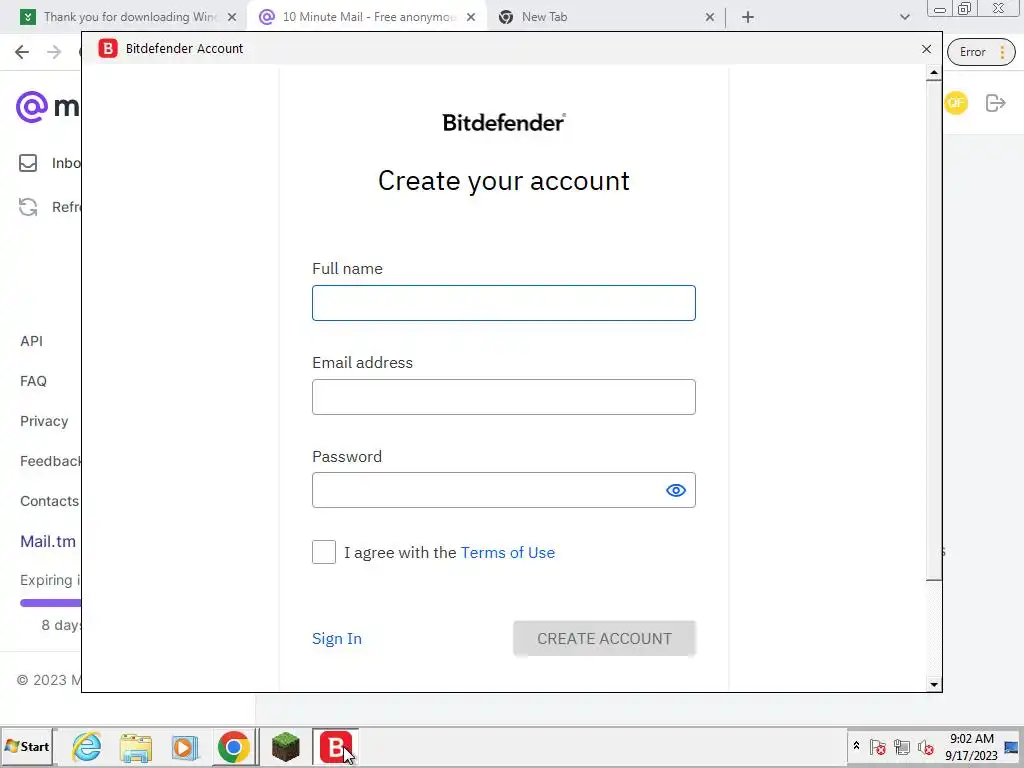Click the Action Center flag tray icon

(x=878, y=746)
